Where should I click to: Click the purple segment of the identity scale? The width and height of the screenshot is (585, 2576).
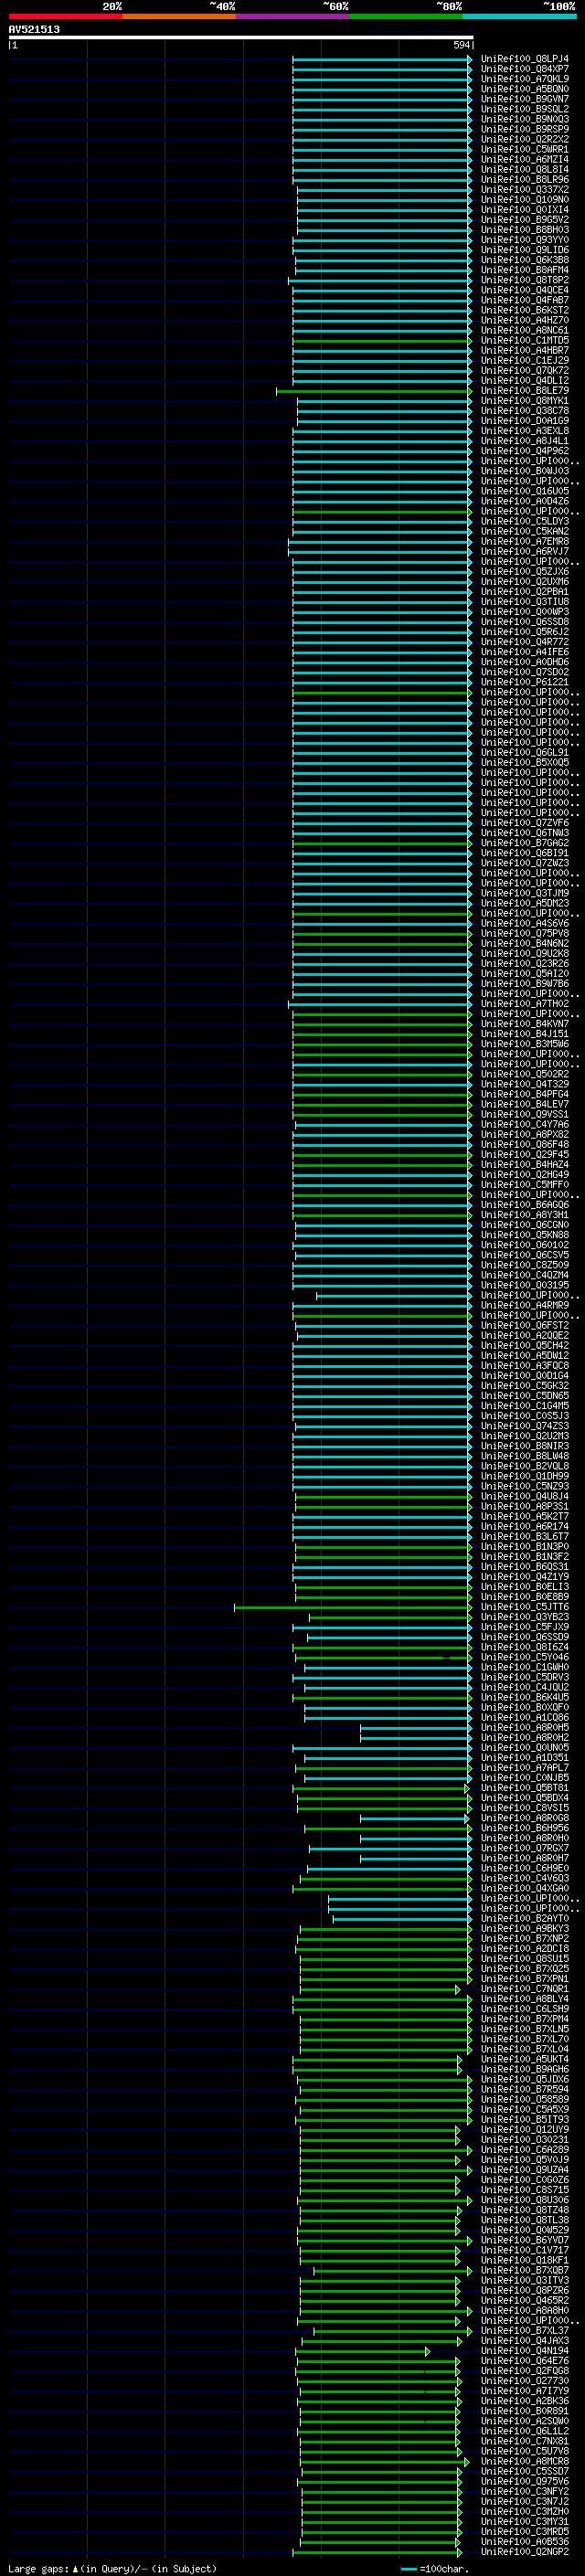click(x=293, y=16)
